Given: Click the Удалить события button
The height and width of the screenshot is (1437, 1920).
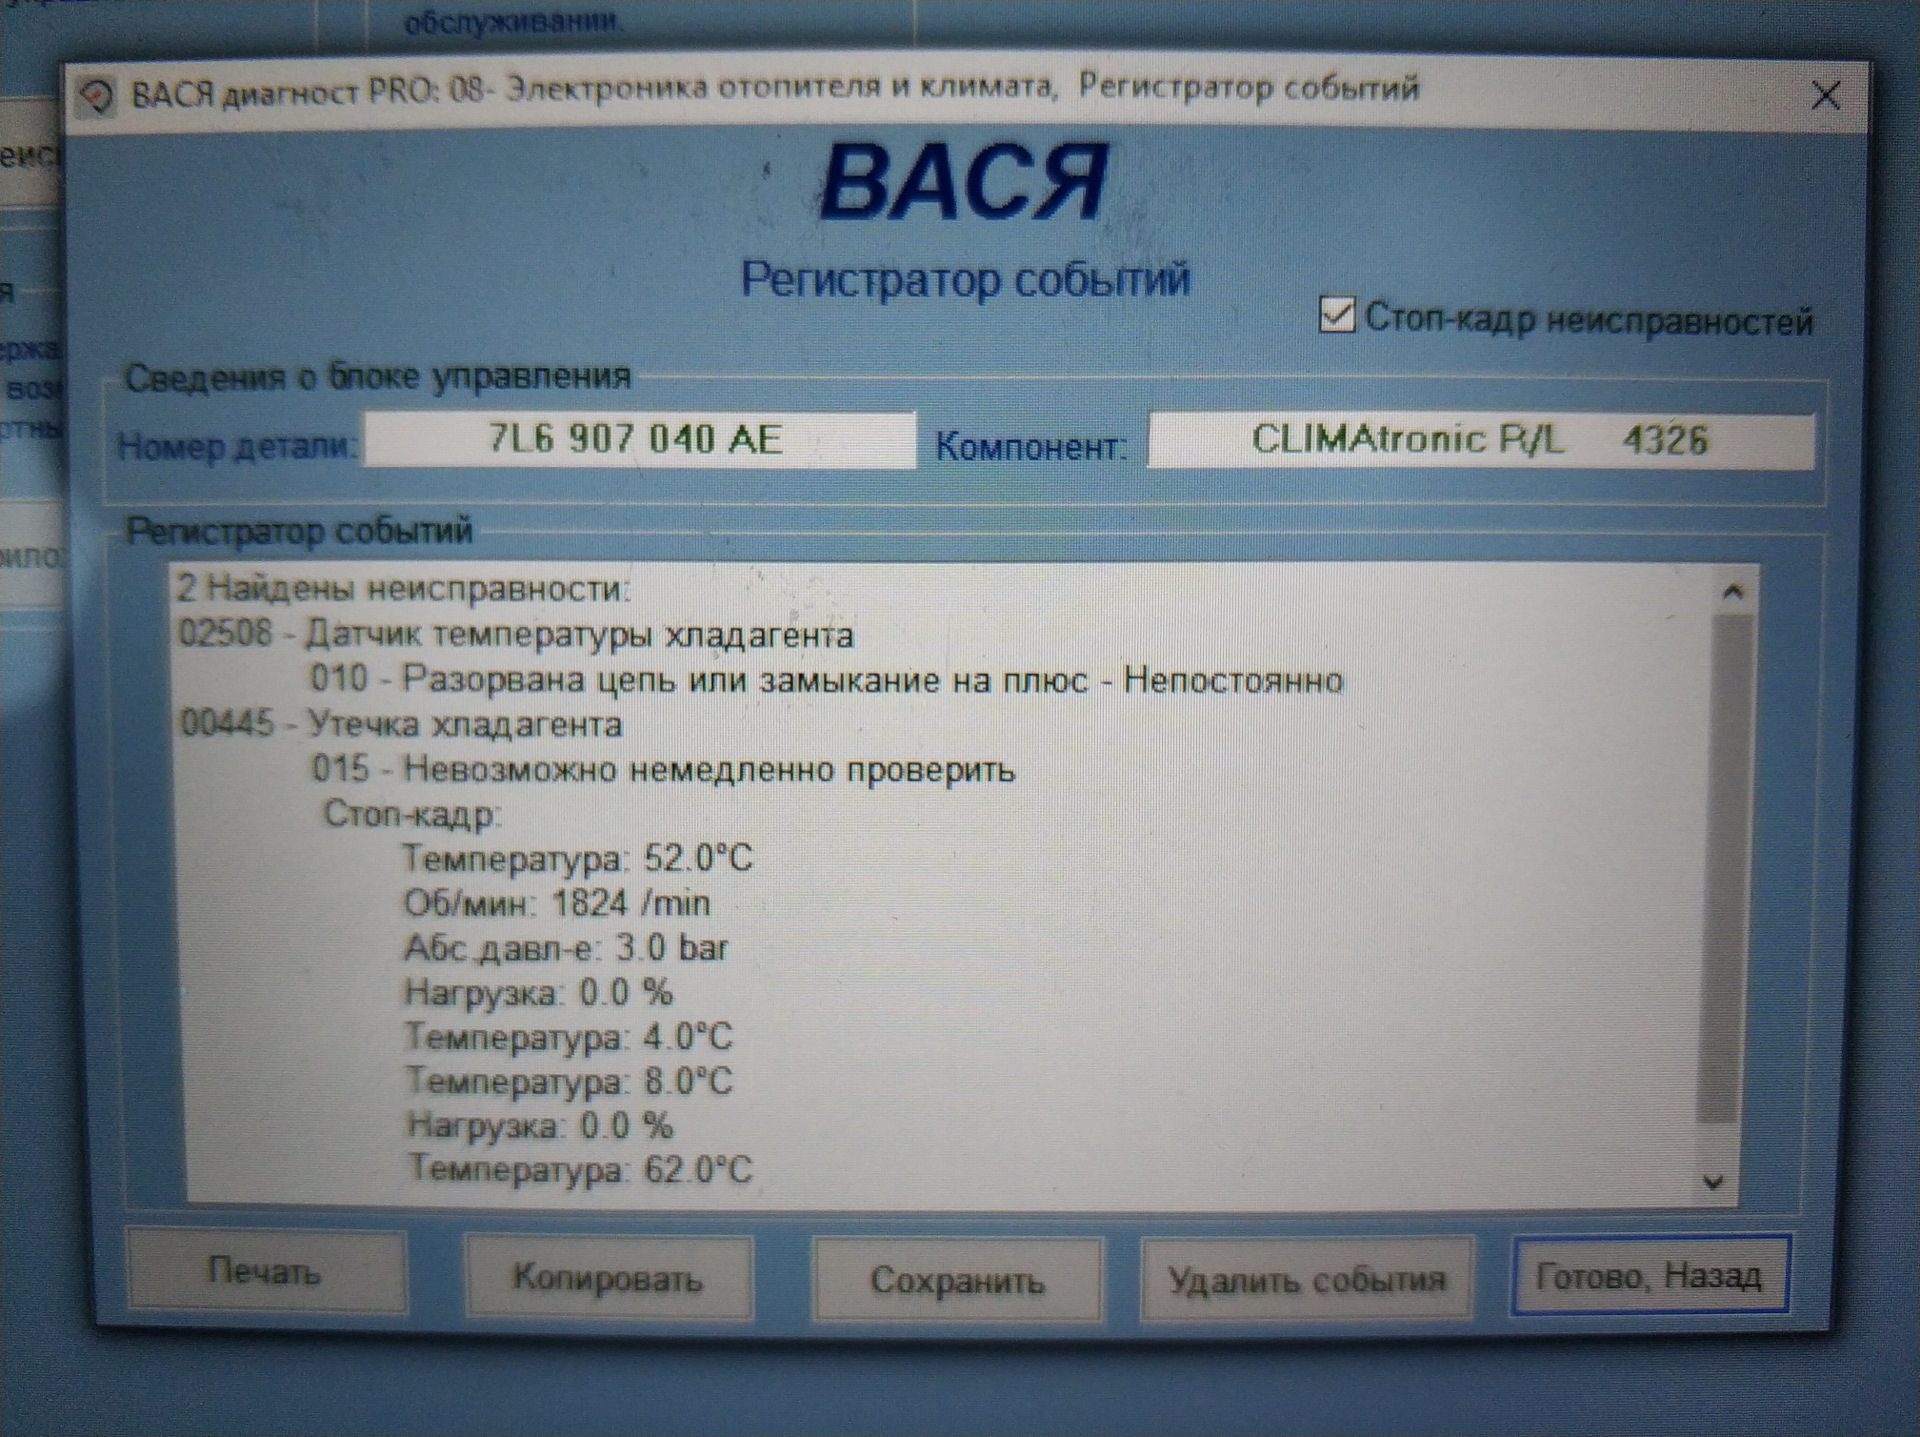Looking at the screenshot, I should [x=1306, y=1279].
